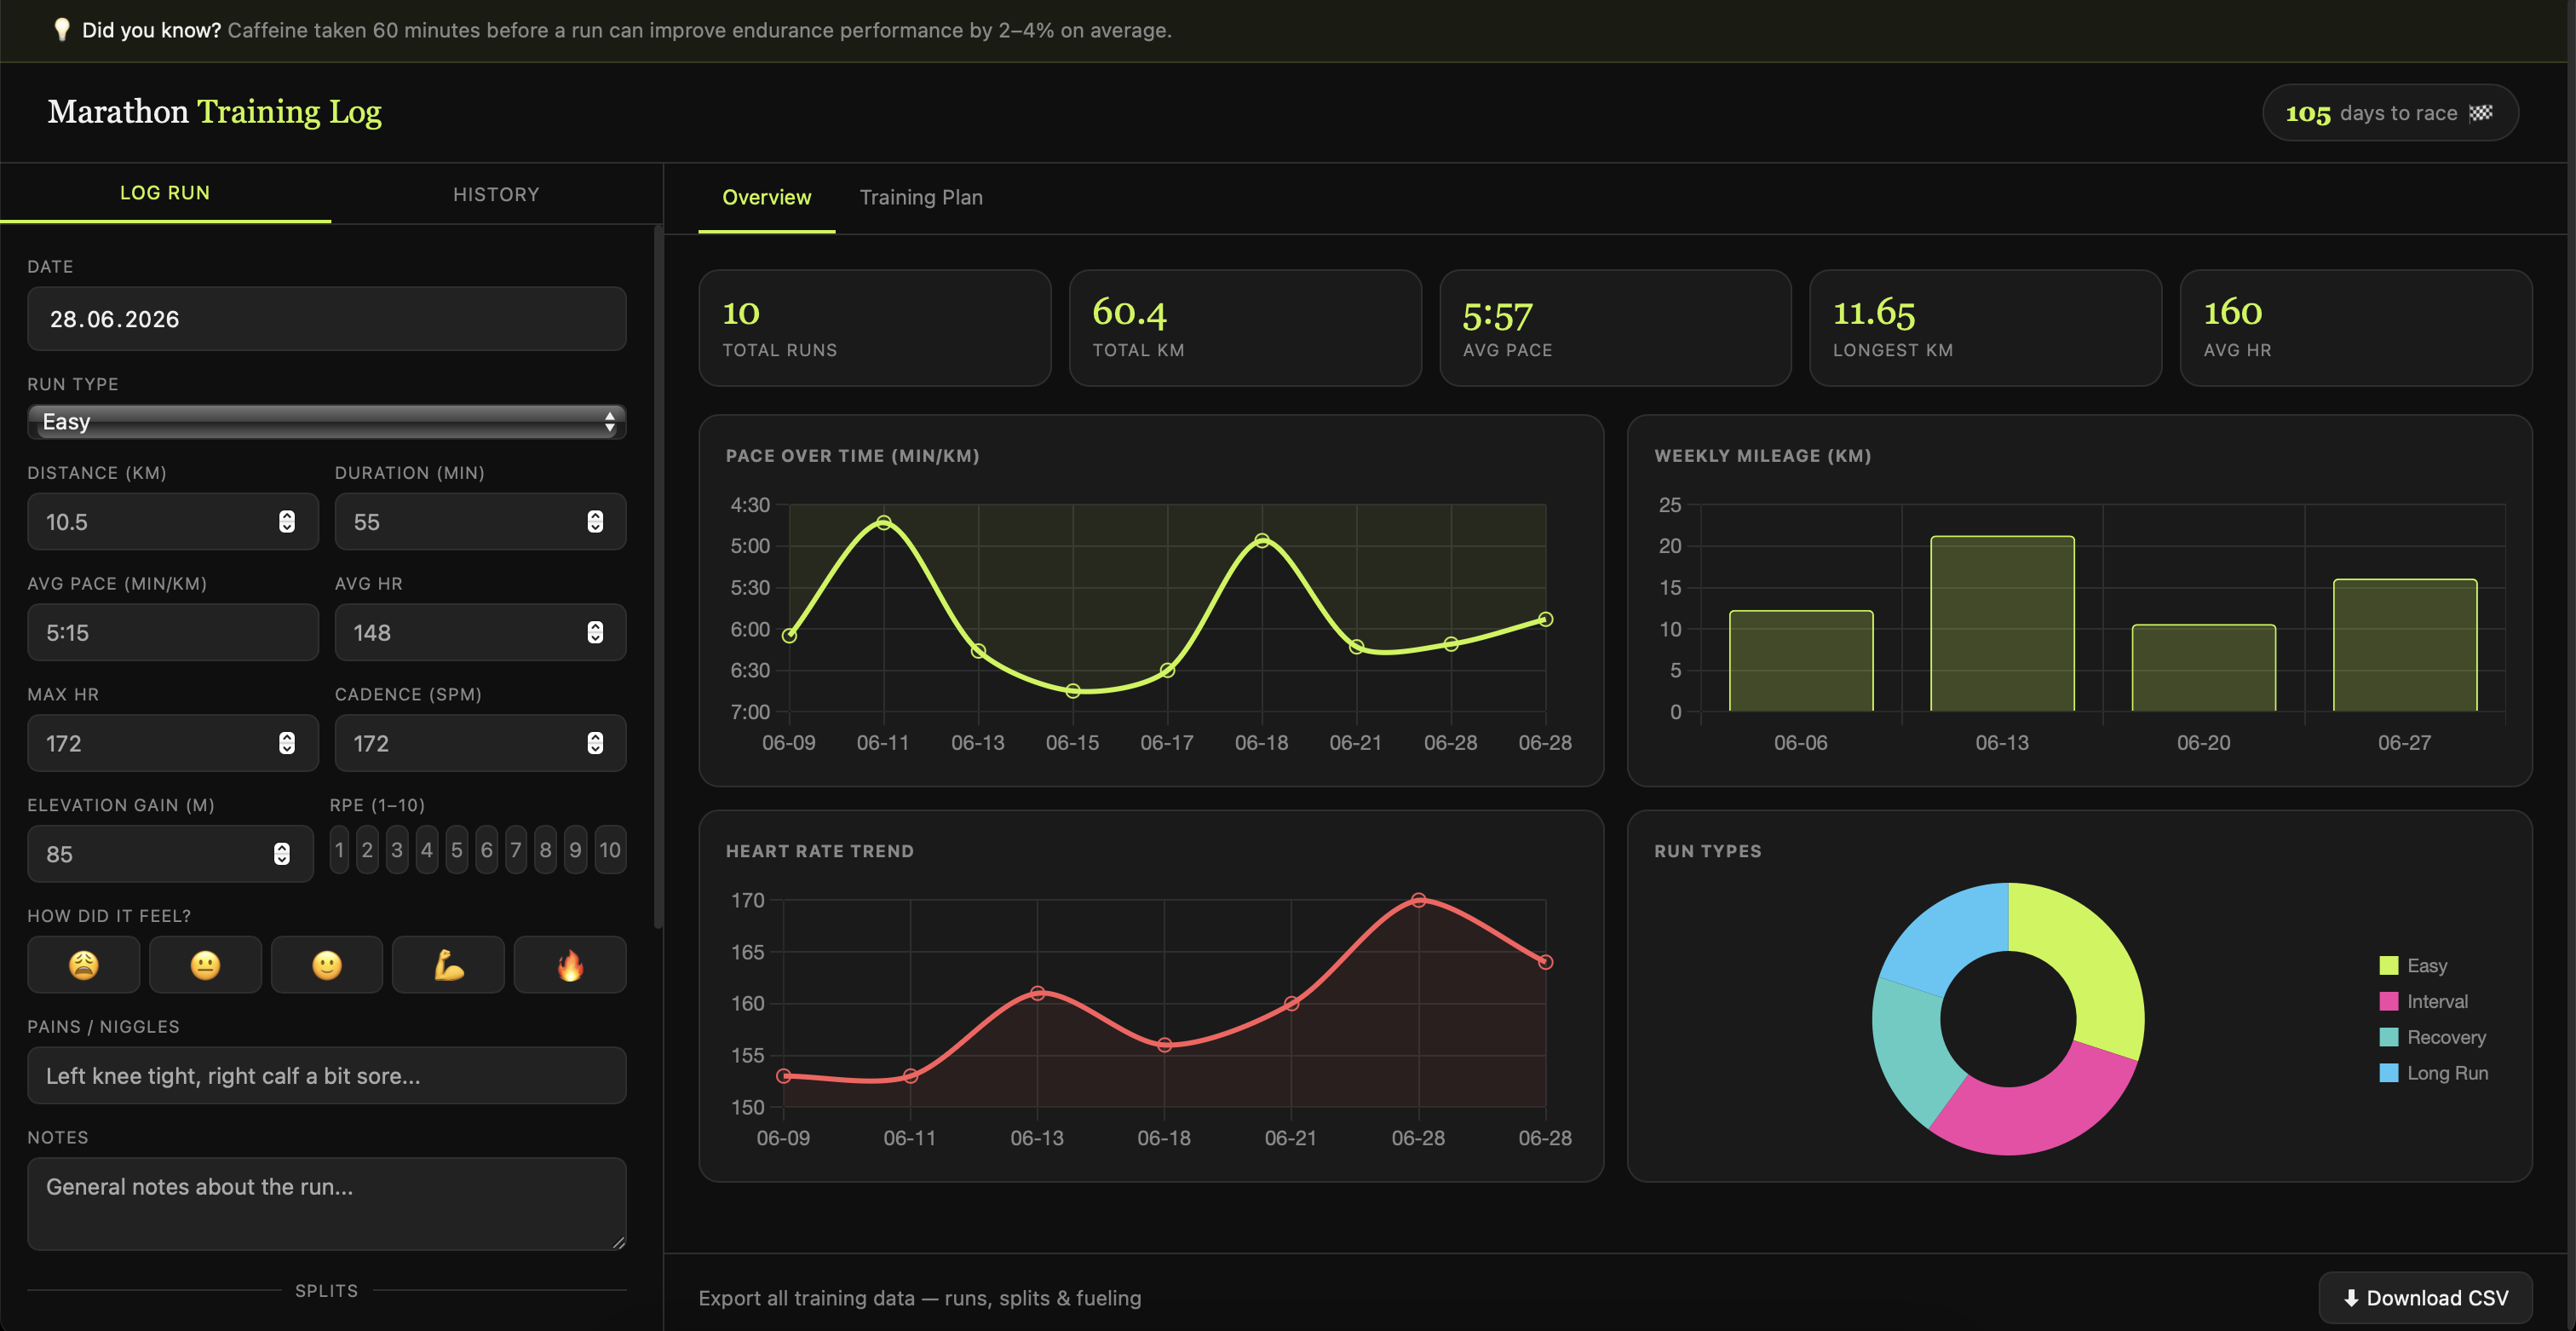Click the checkered flag race icon
The width and height of the screenshot is (2576, 1331).
(2481, 113)
